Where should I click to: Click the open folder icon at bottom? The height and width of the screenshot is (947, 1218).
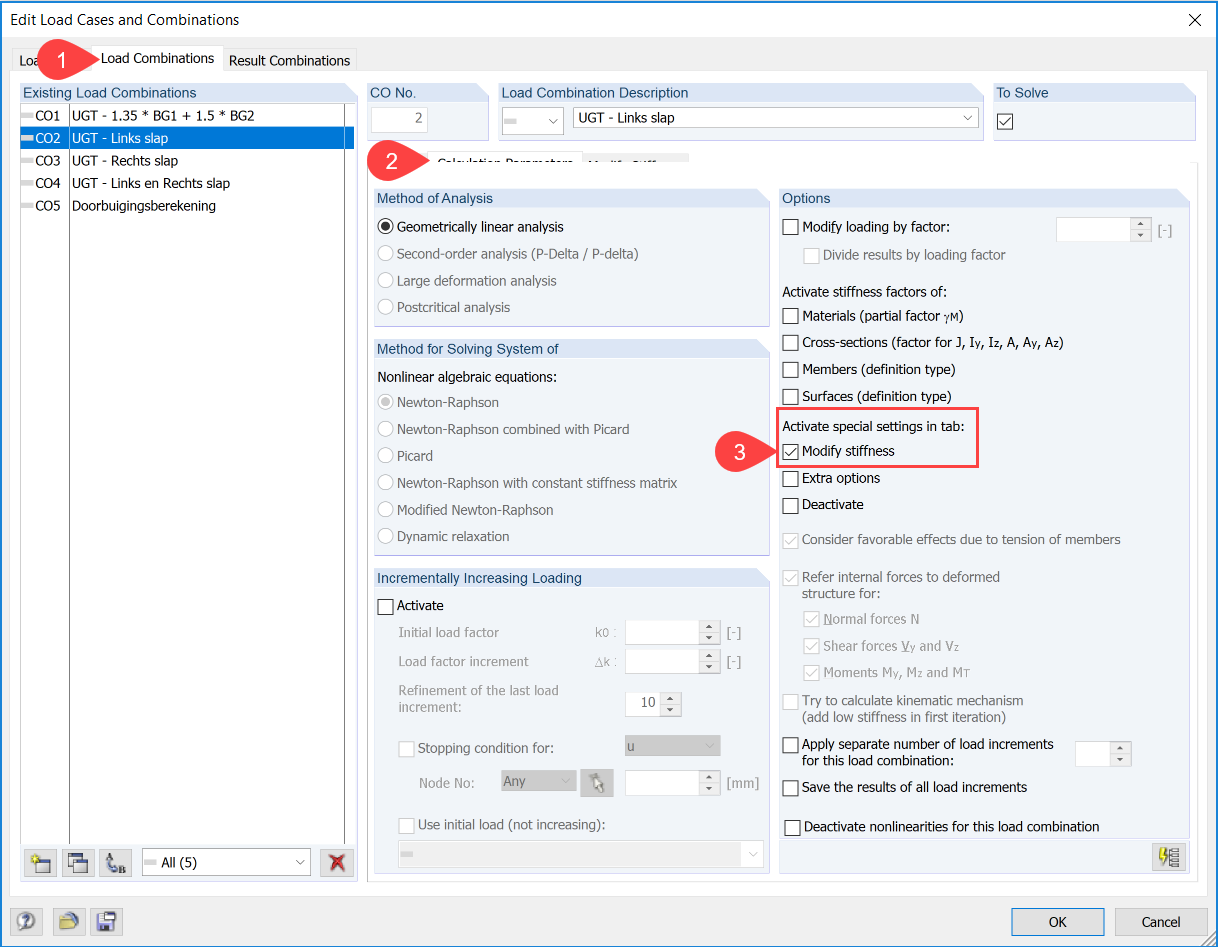coord(68,921)
